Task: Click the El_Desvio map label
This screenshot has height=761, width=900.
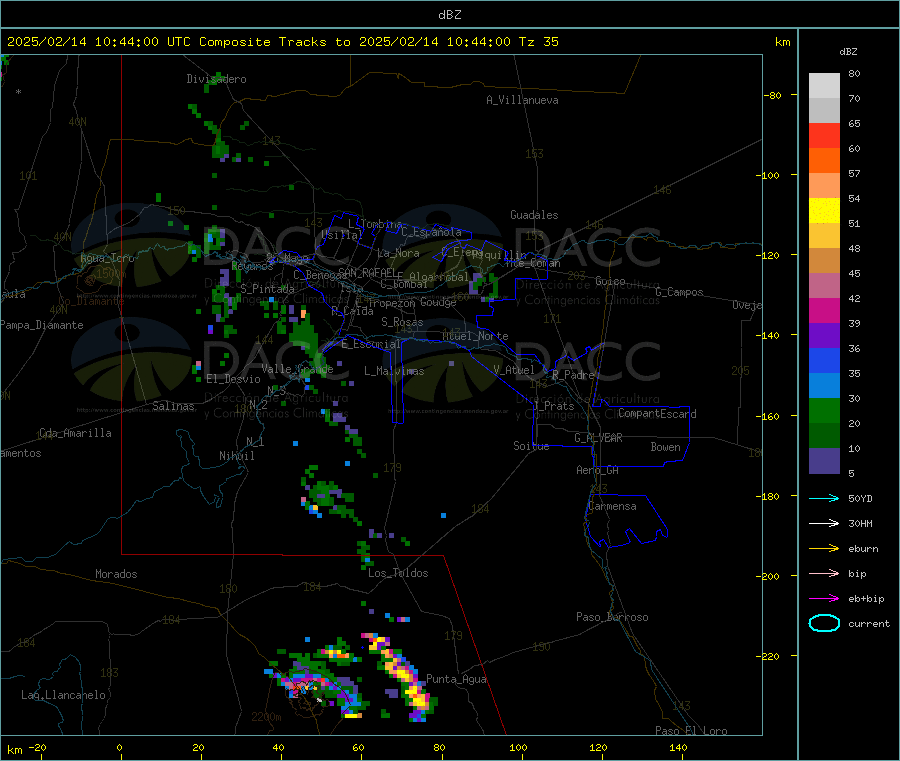Action: (x=233, y=379)
